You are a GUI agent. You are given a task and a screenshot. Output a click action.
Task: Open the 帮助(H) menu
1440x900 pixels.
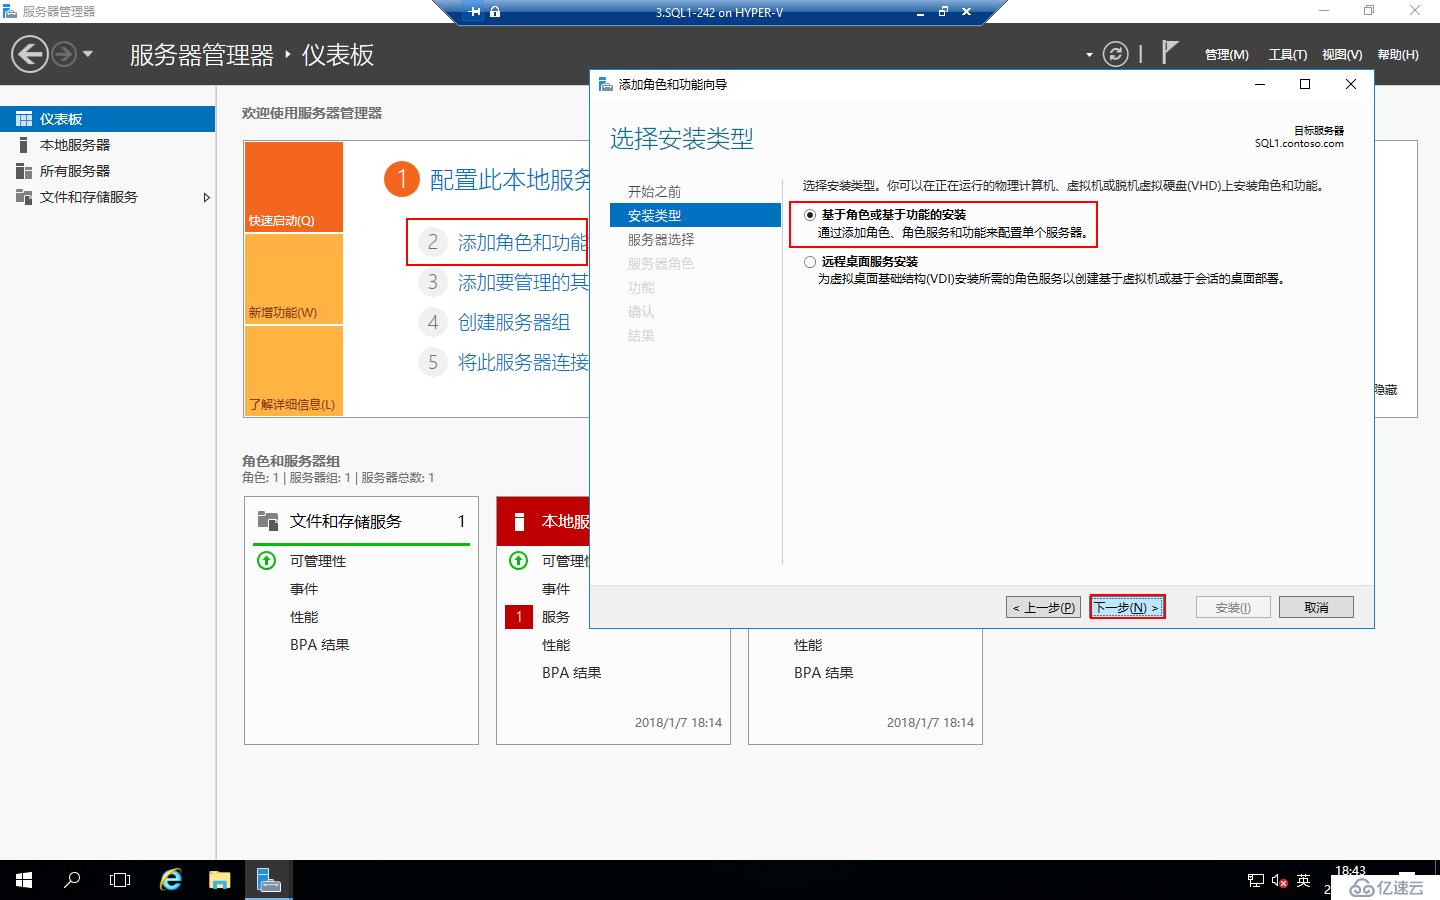1398,55
